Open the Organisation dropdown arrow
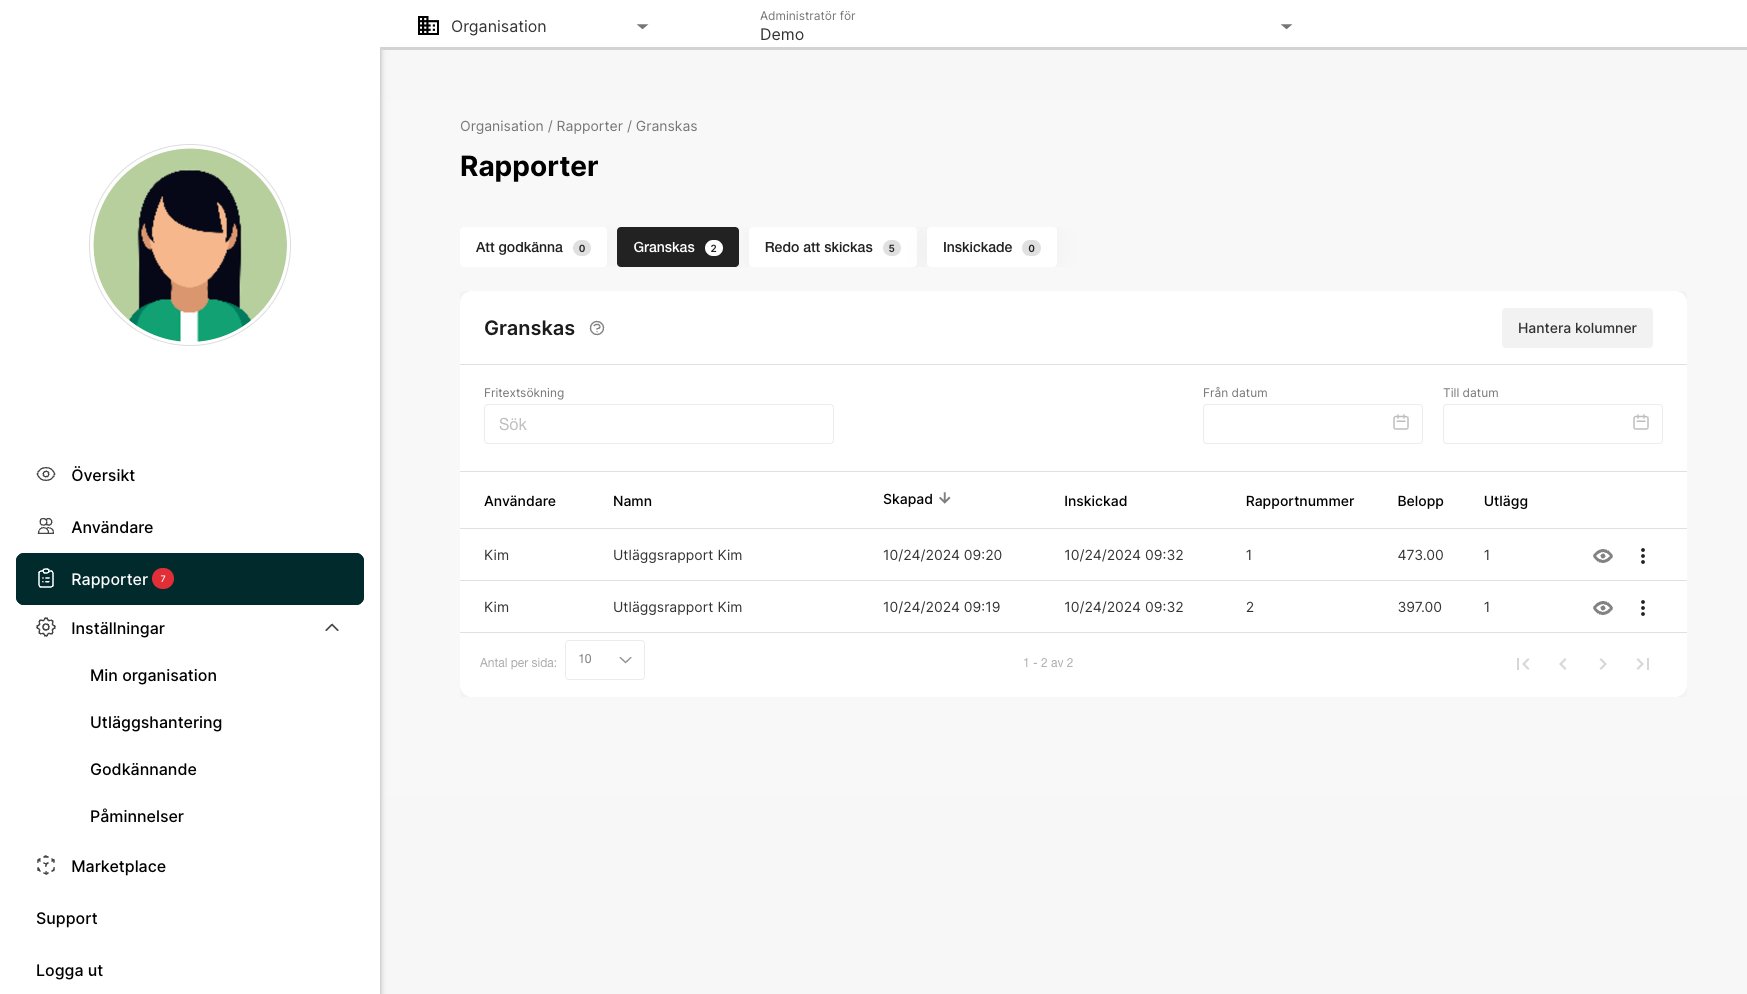This screenshot has height=994, width=1747. pyautogui.click(x=643, y=27)
